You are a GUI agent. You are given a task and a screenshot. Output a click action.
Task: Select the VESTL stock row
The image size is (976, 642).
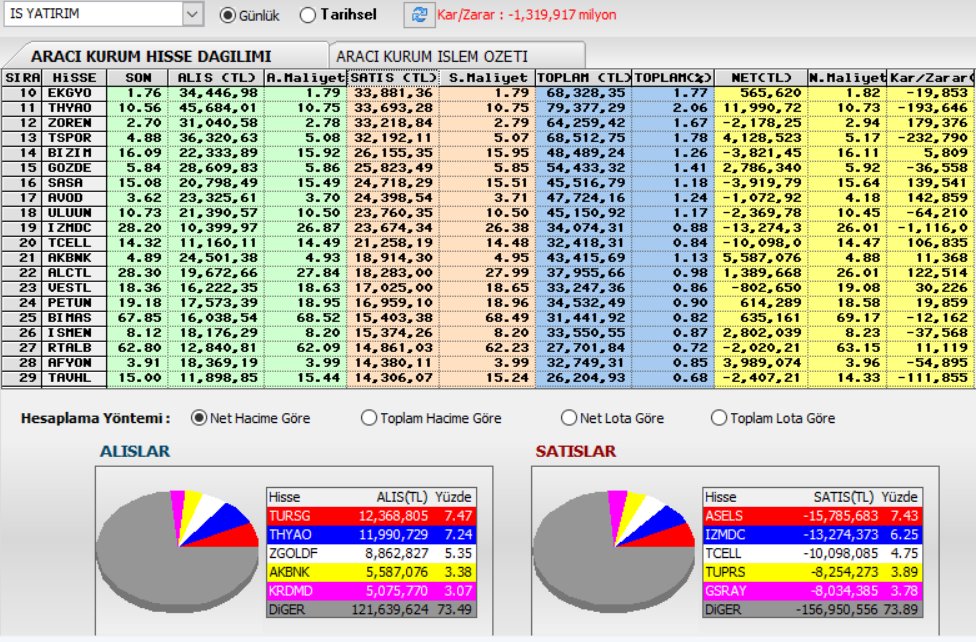click(488, 288)
